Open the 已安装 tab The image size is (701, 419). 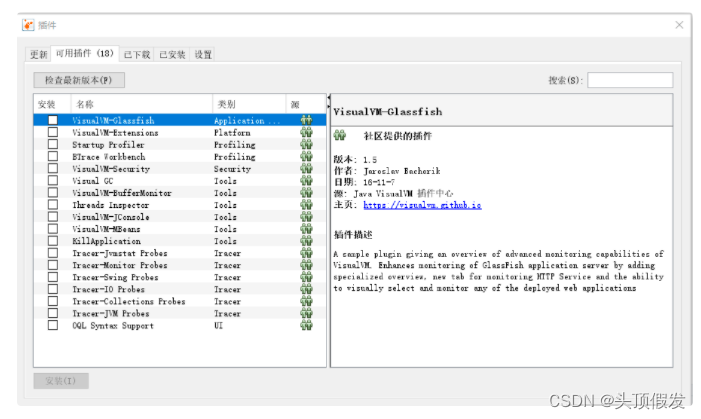(172, 55)
